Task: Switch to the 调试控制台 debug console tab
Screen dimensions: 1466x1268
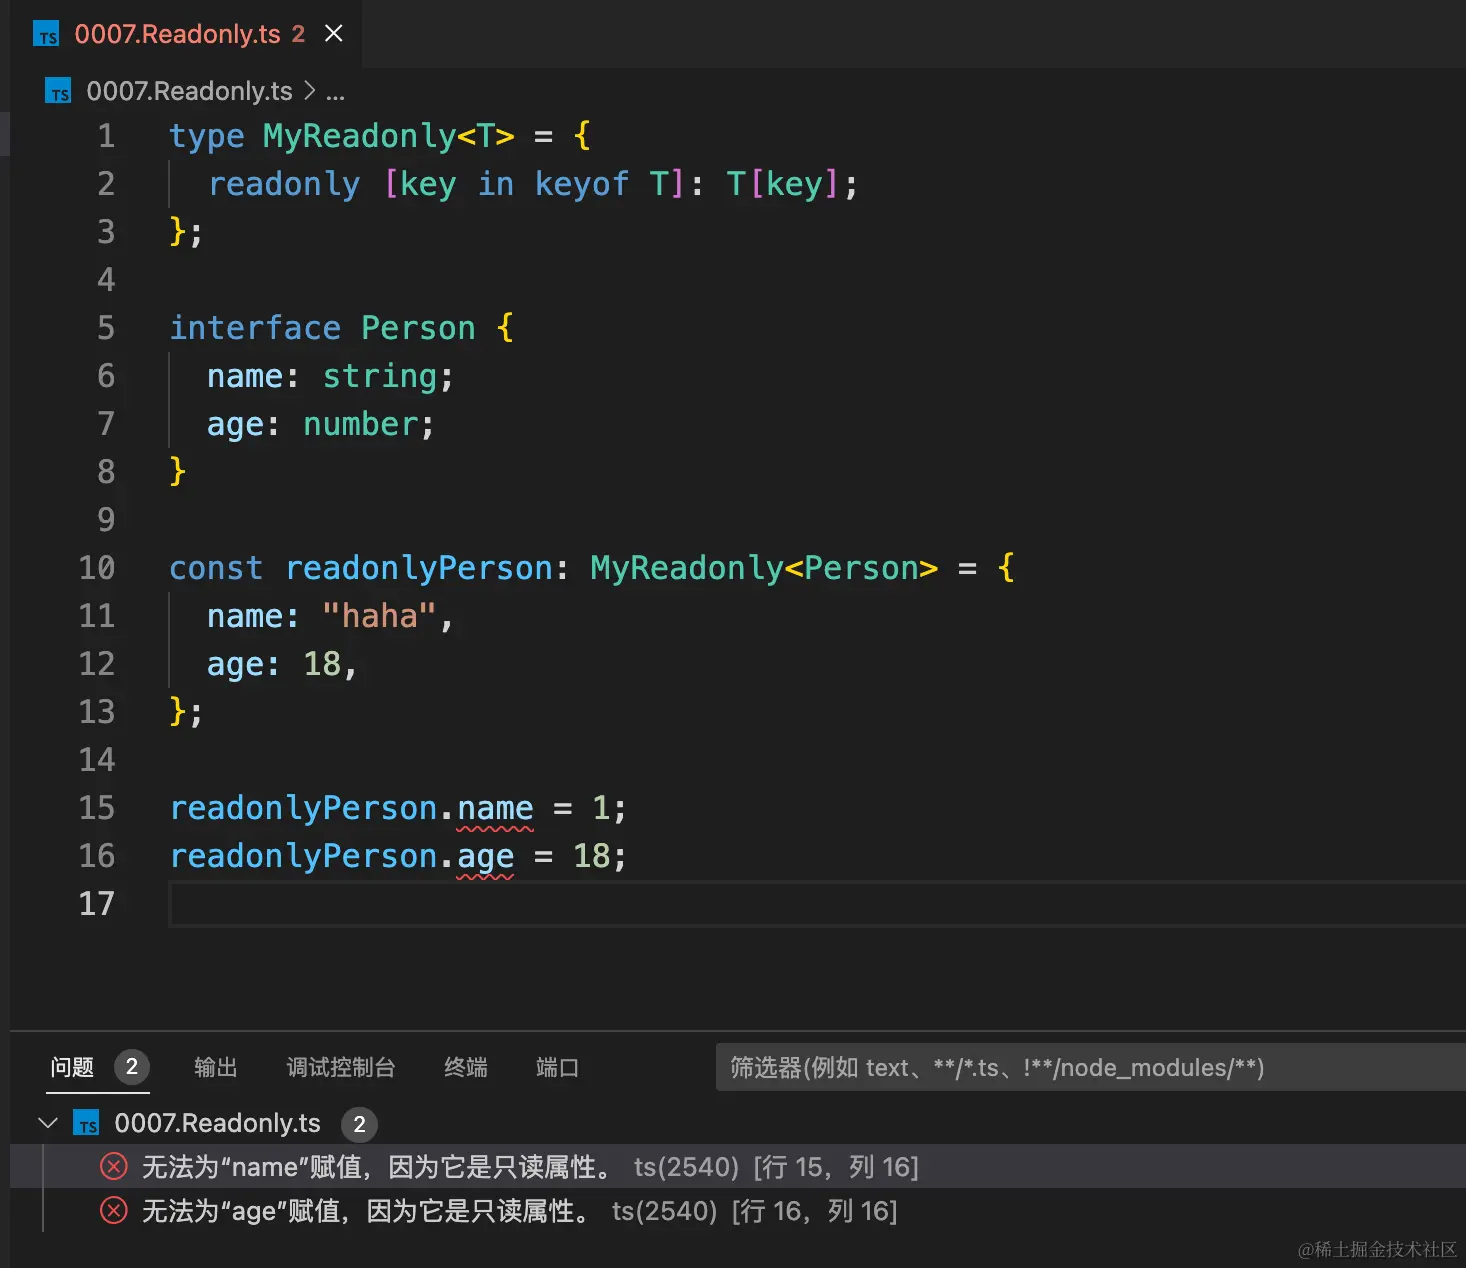Action: pyautogui.click(x=341, y=1067)
